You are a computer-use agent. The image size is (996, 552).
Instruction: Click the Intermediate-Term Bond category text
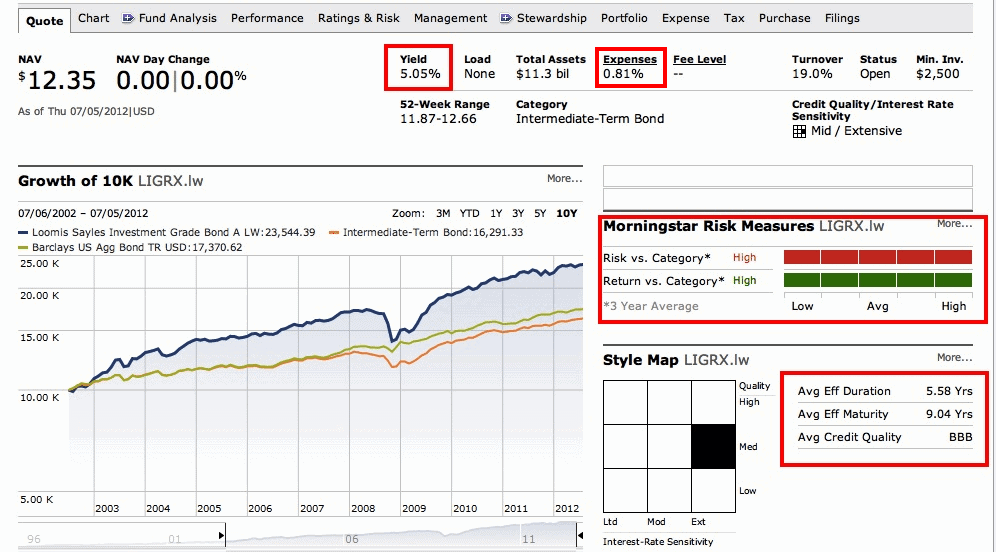(590, 119)
